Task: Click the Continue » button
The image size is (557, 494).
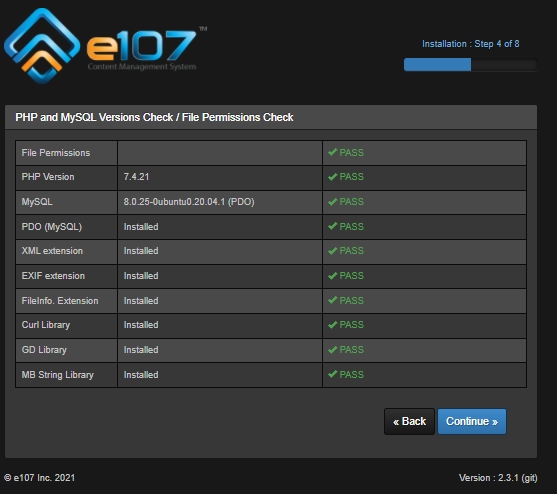Action: pyautogui.click(x=472, y=421)
